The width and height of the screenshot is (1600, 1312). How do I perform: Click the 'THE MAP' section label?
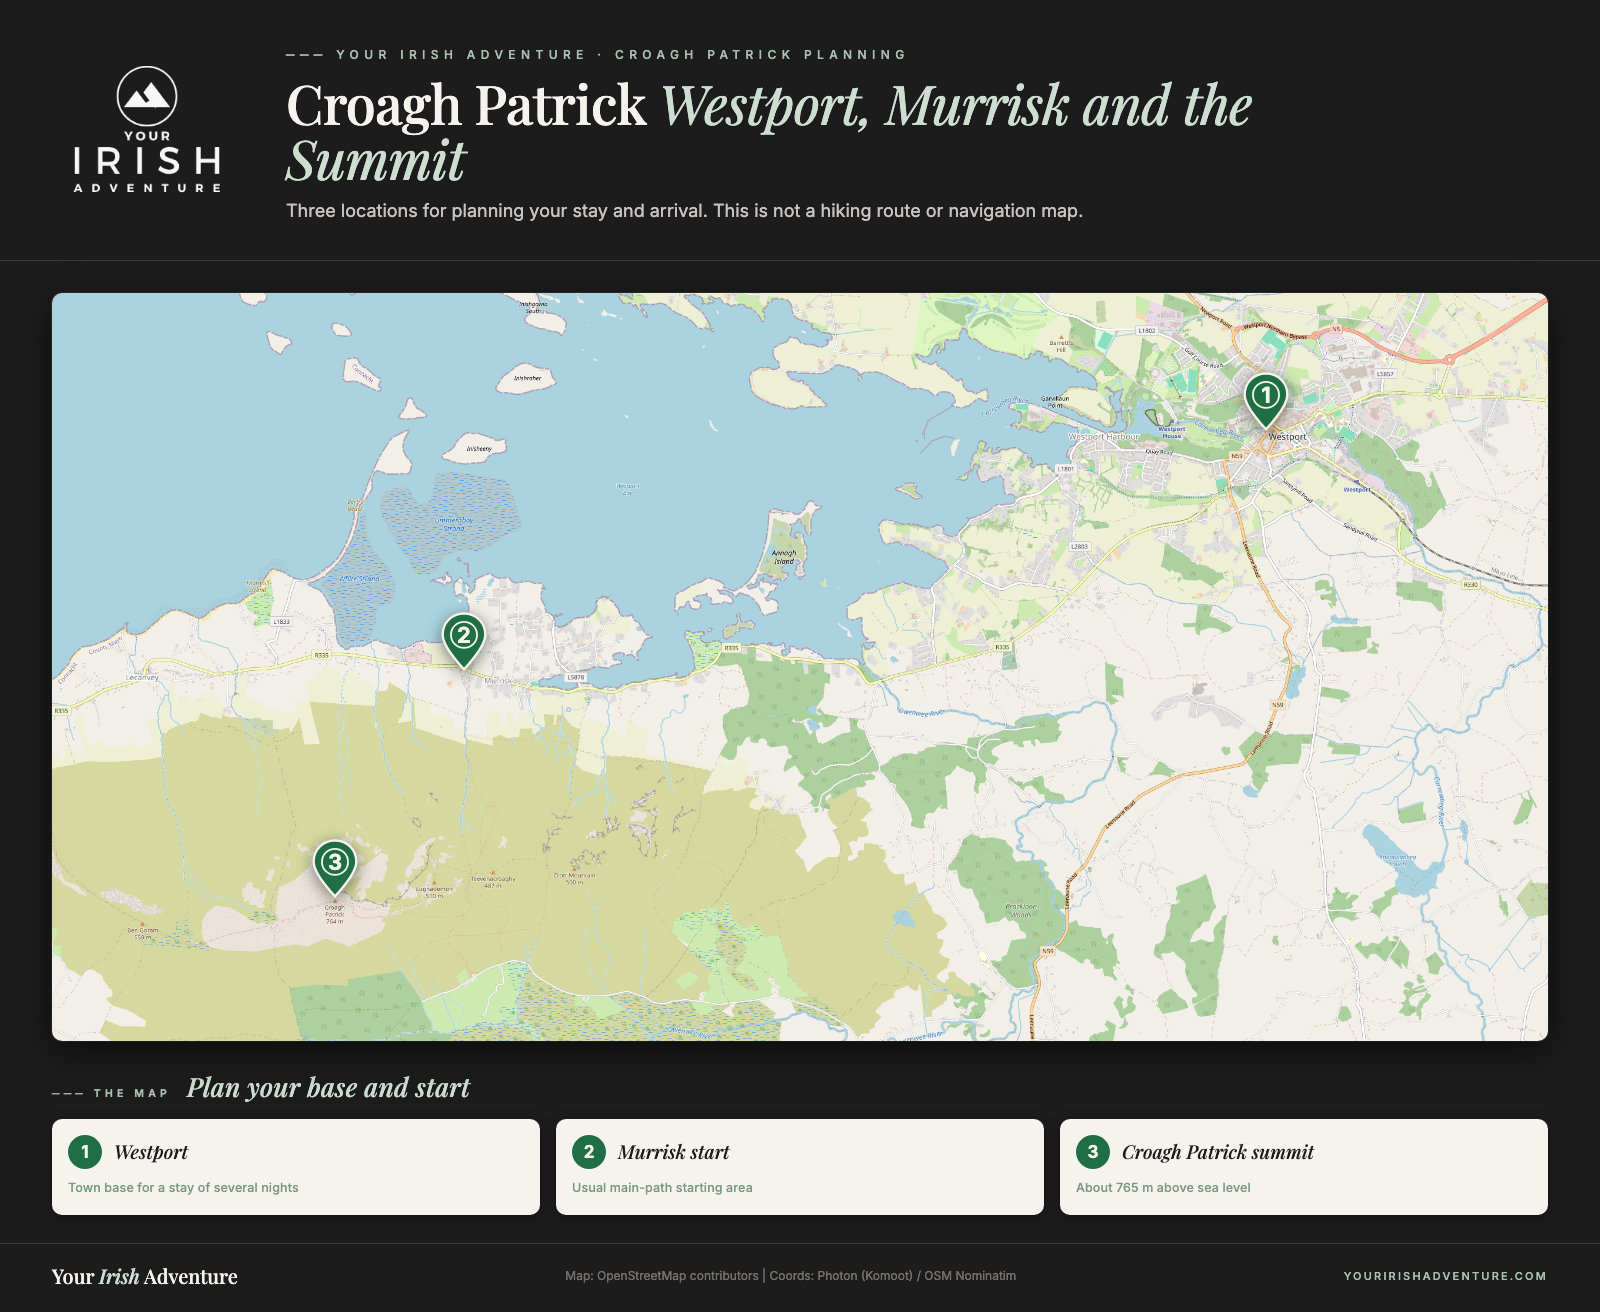pos(130,1093)
